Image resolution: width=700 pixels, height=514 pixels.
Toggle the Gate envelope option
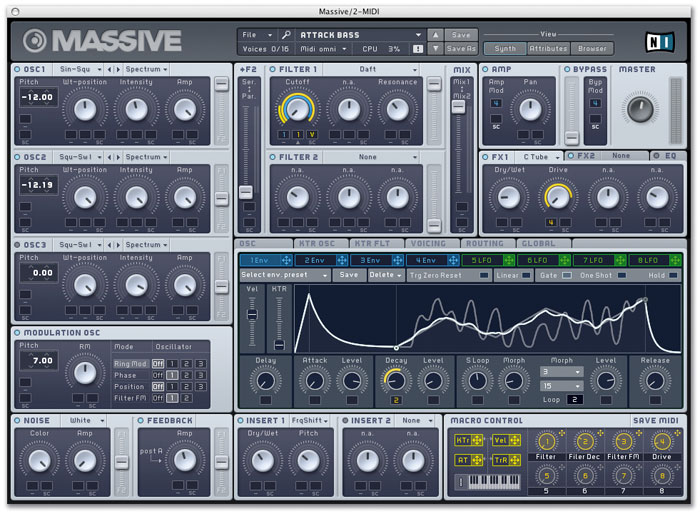click(567, 275)
